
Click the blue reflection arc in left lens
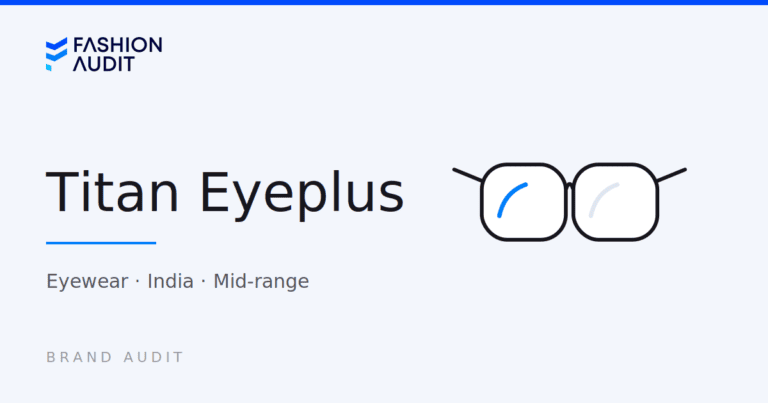(511, 200)
